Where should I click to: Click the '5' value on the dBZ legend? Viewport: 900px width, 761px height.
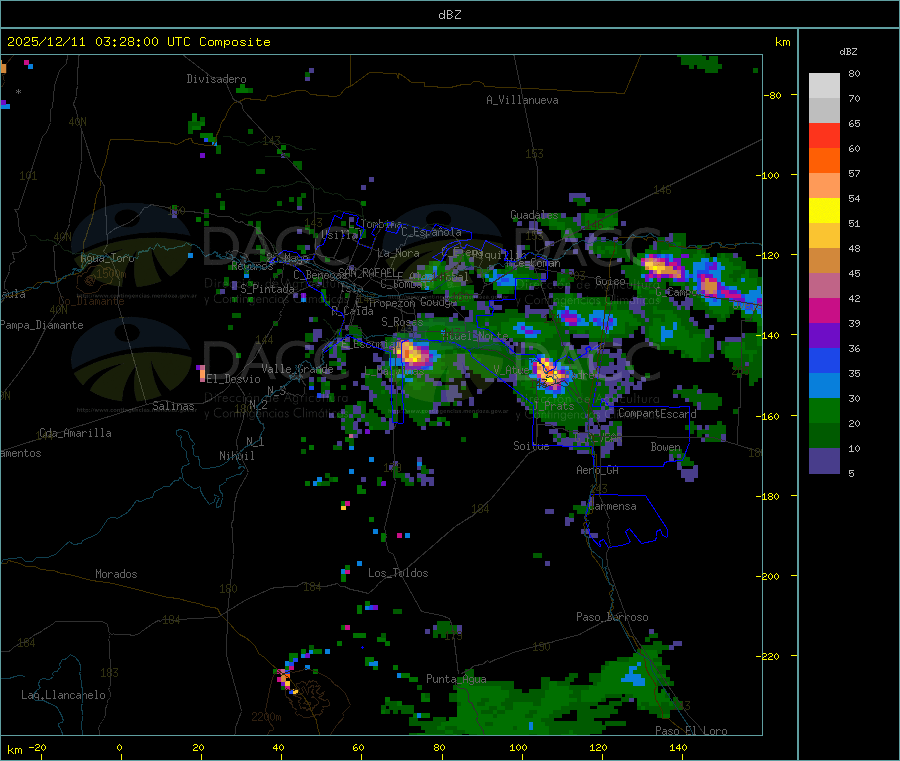point(851,473)
